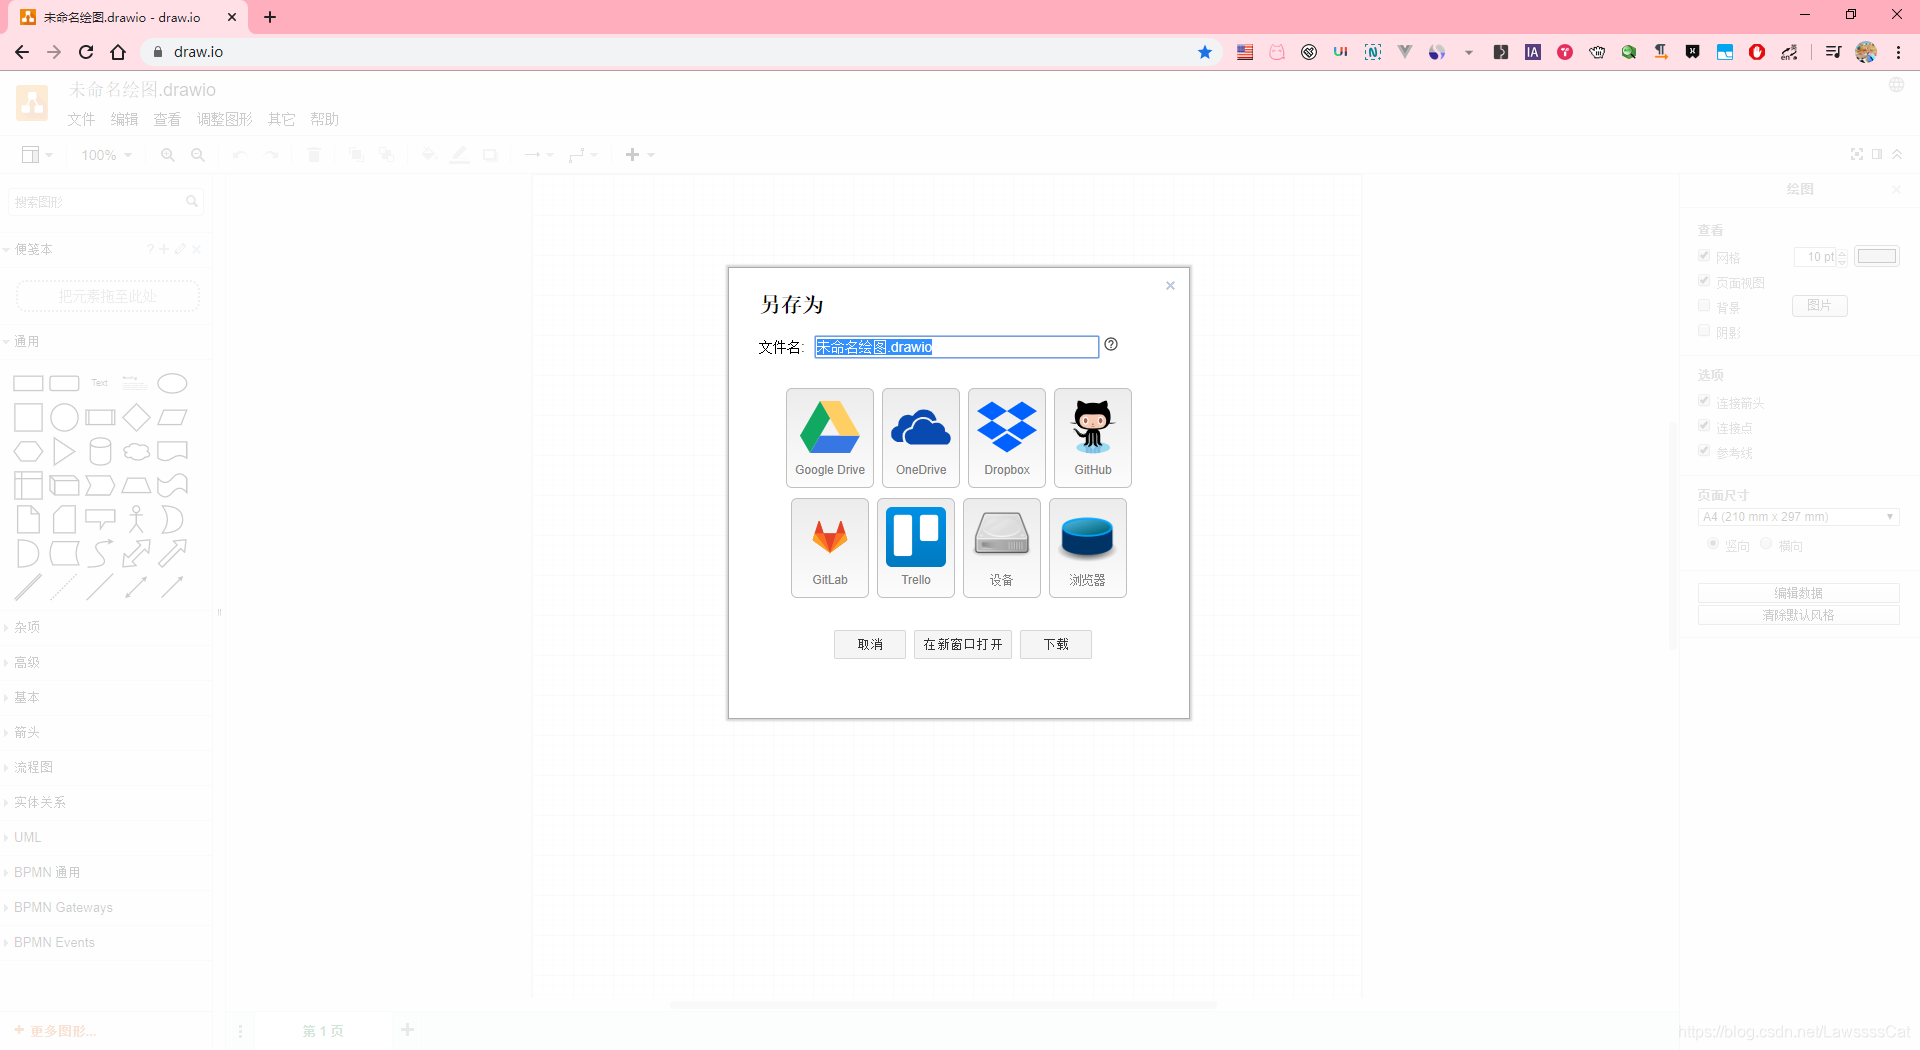Collapse the 通用 general shapes section
The height and width of the screenshot is (1050, 1920).
click(27, 341)
